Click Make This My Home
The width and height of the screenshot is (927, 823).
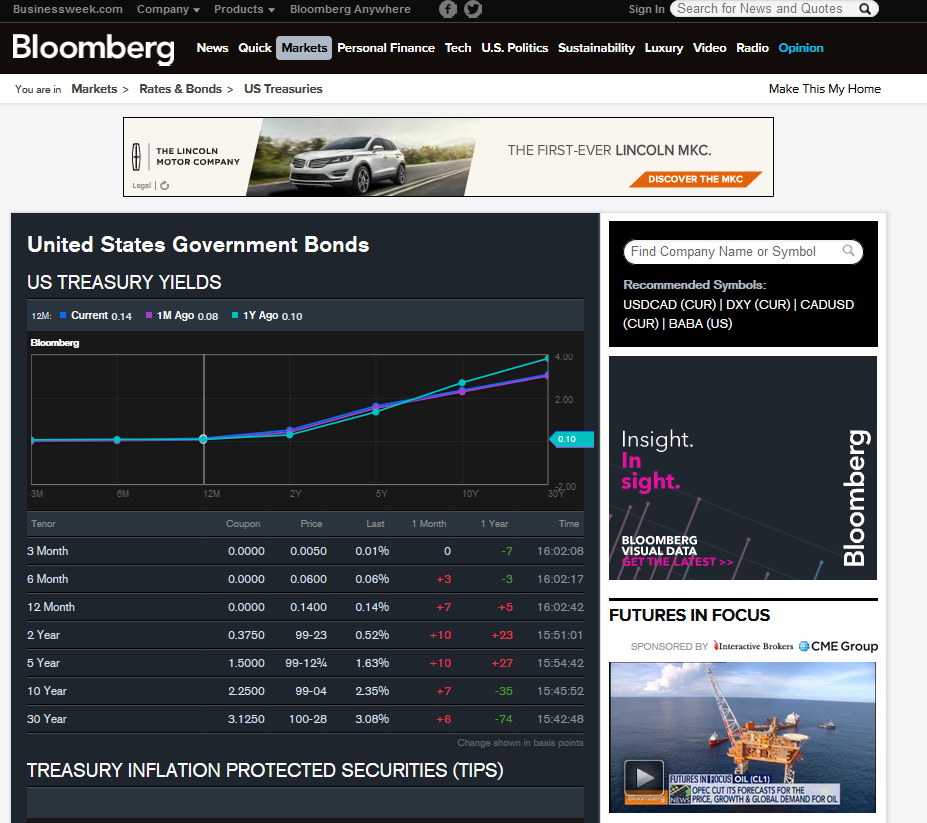point(825,89)
